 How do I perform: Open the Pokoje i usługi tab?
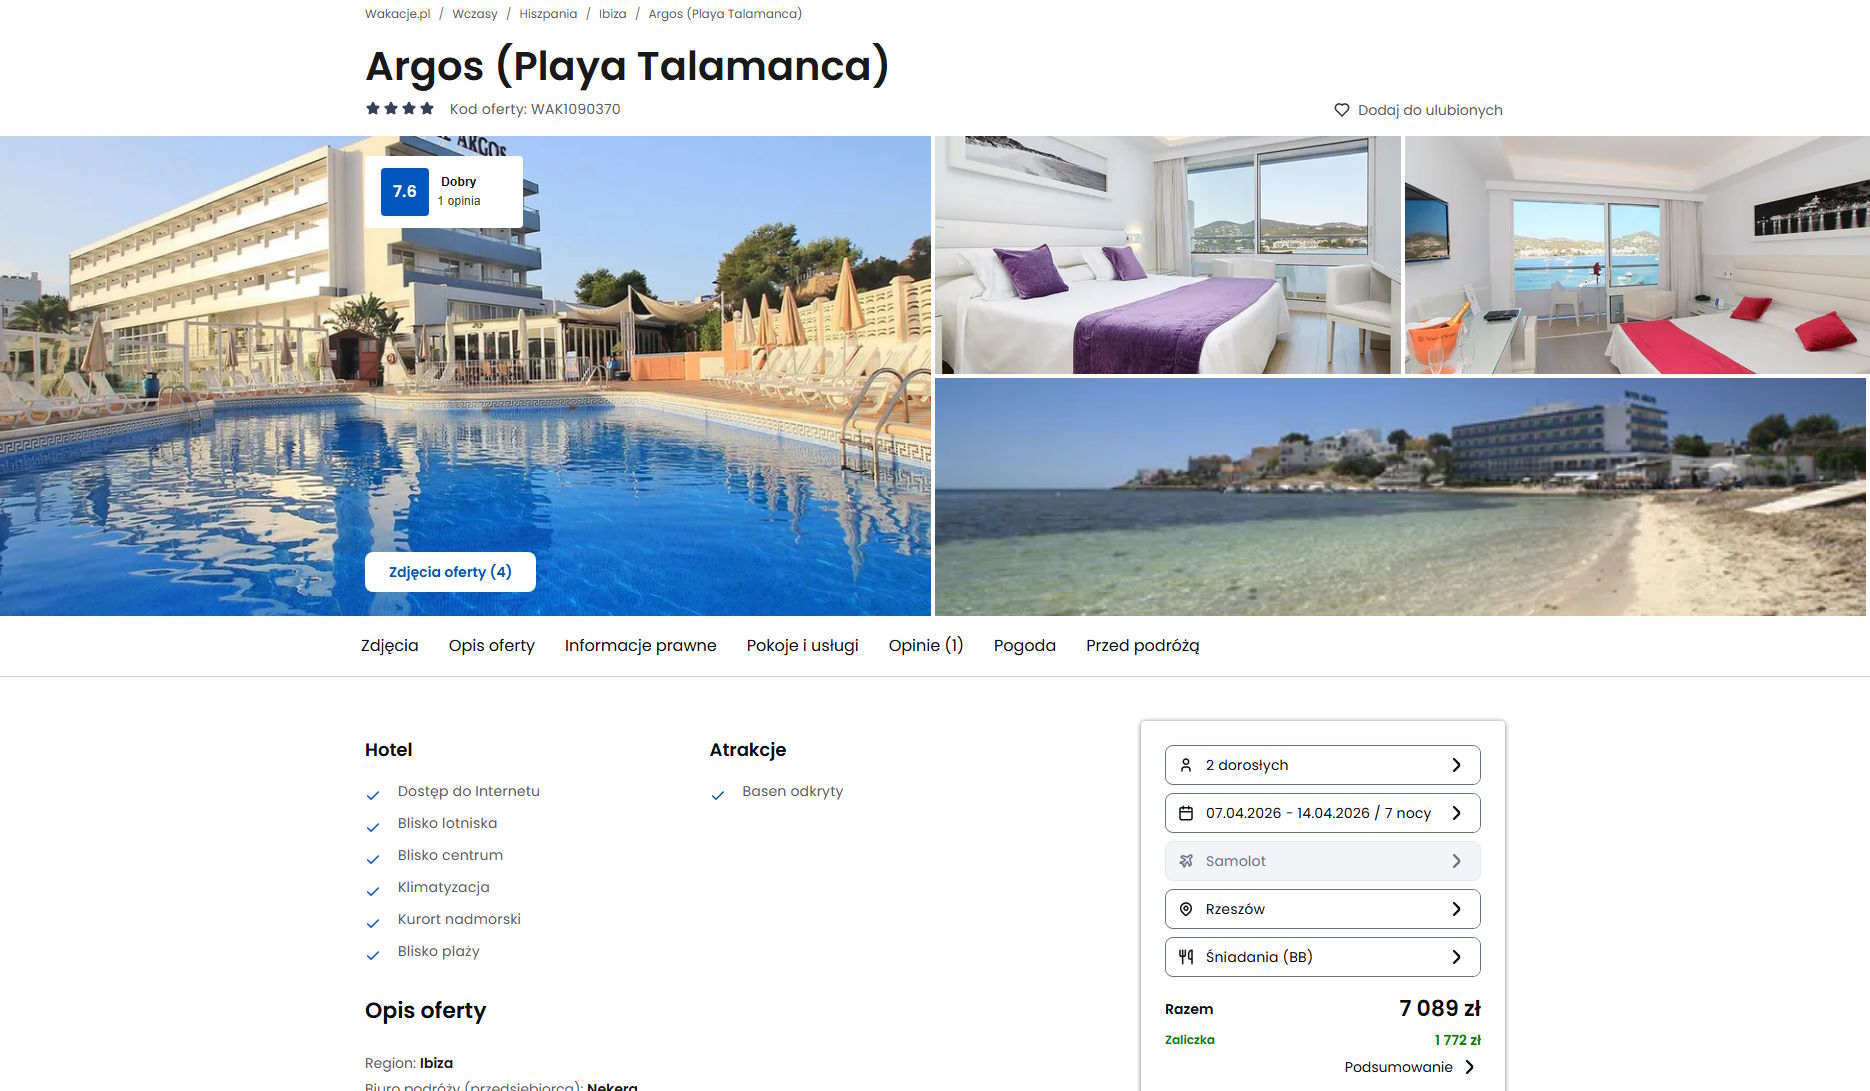tap(803, 646)
